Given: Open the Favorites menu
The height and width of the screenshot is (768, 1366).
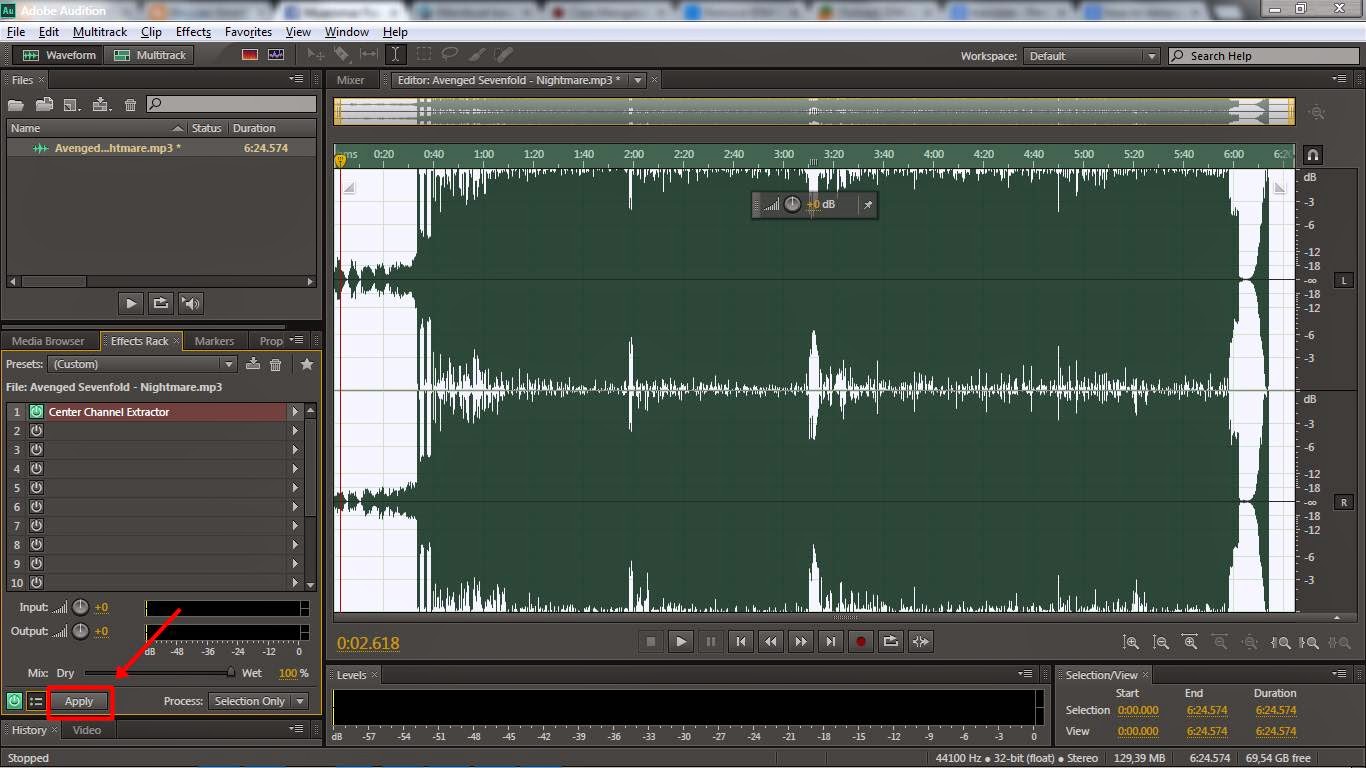Looking at the screenshot, I should click(x=248, y=32).
